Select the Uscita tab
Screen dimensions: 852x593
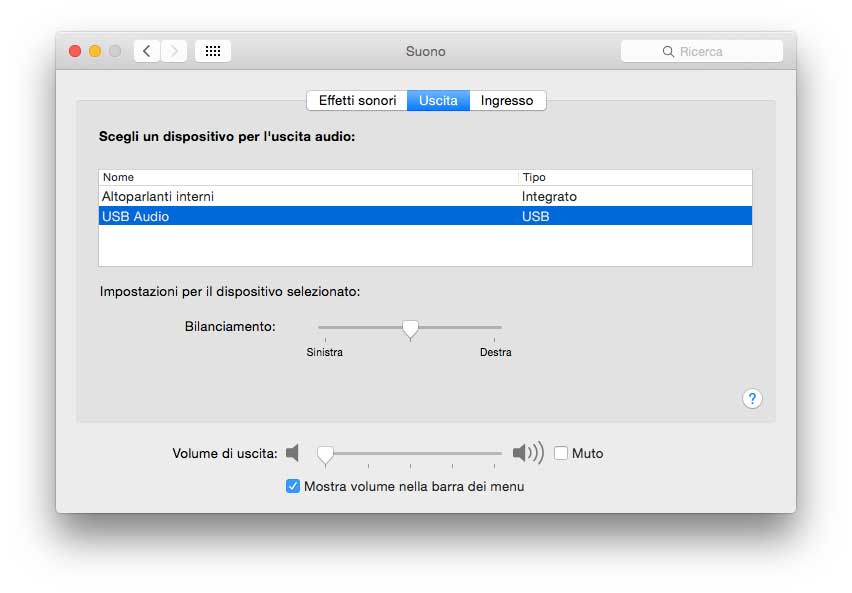coord(438,101)
